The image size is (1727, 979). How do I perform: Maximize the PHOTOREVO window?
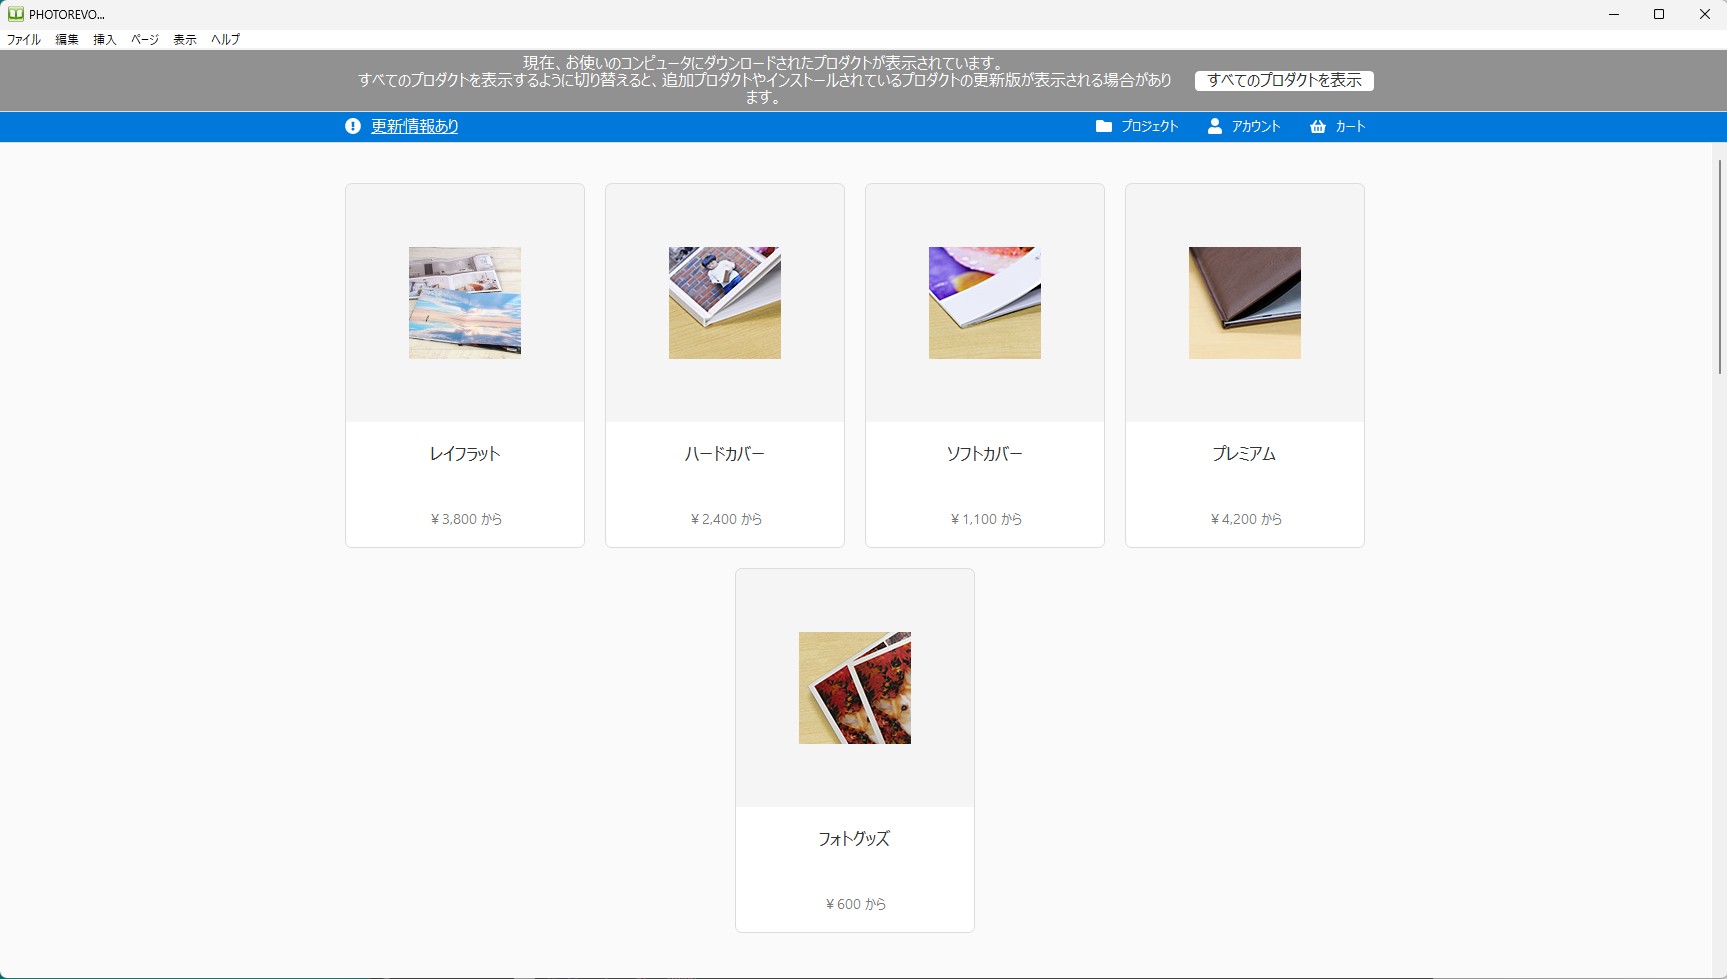1659,14
